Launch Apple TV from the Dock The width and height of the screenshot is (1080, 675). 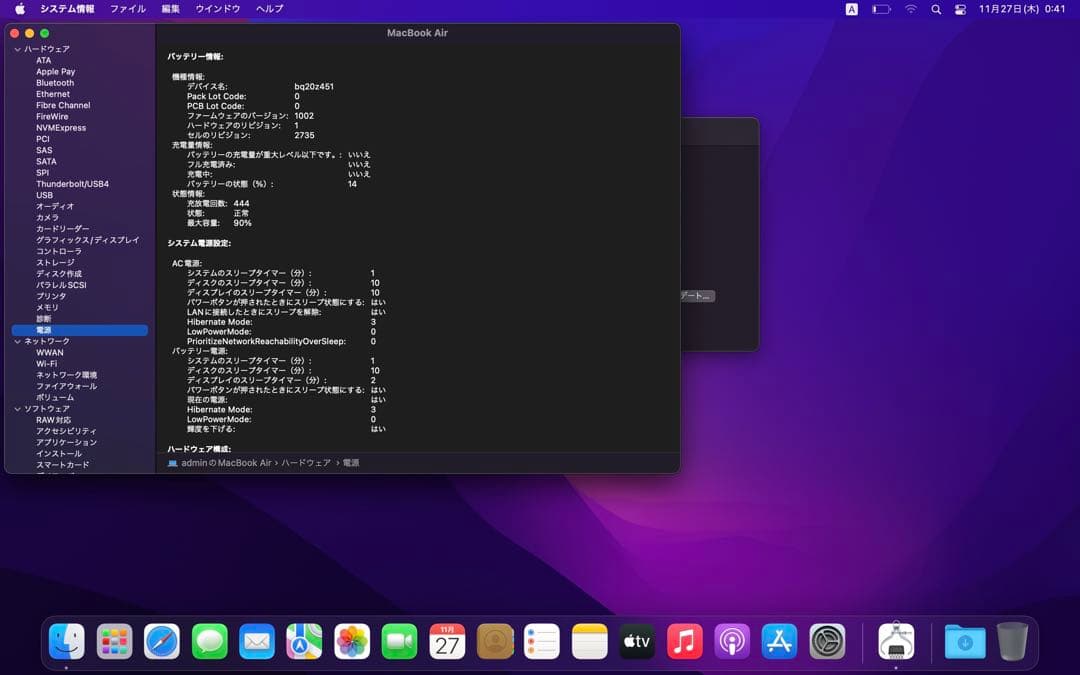tap(637, 641)
